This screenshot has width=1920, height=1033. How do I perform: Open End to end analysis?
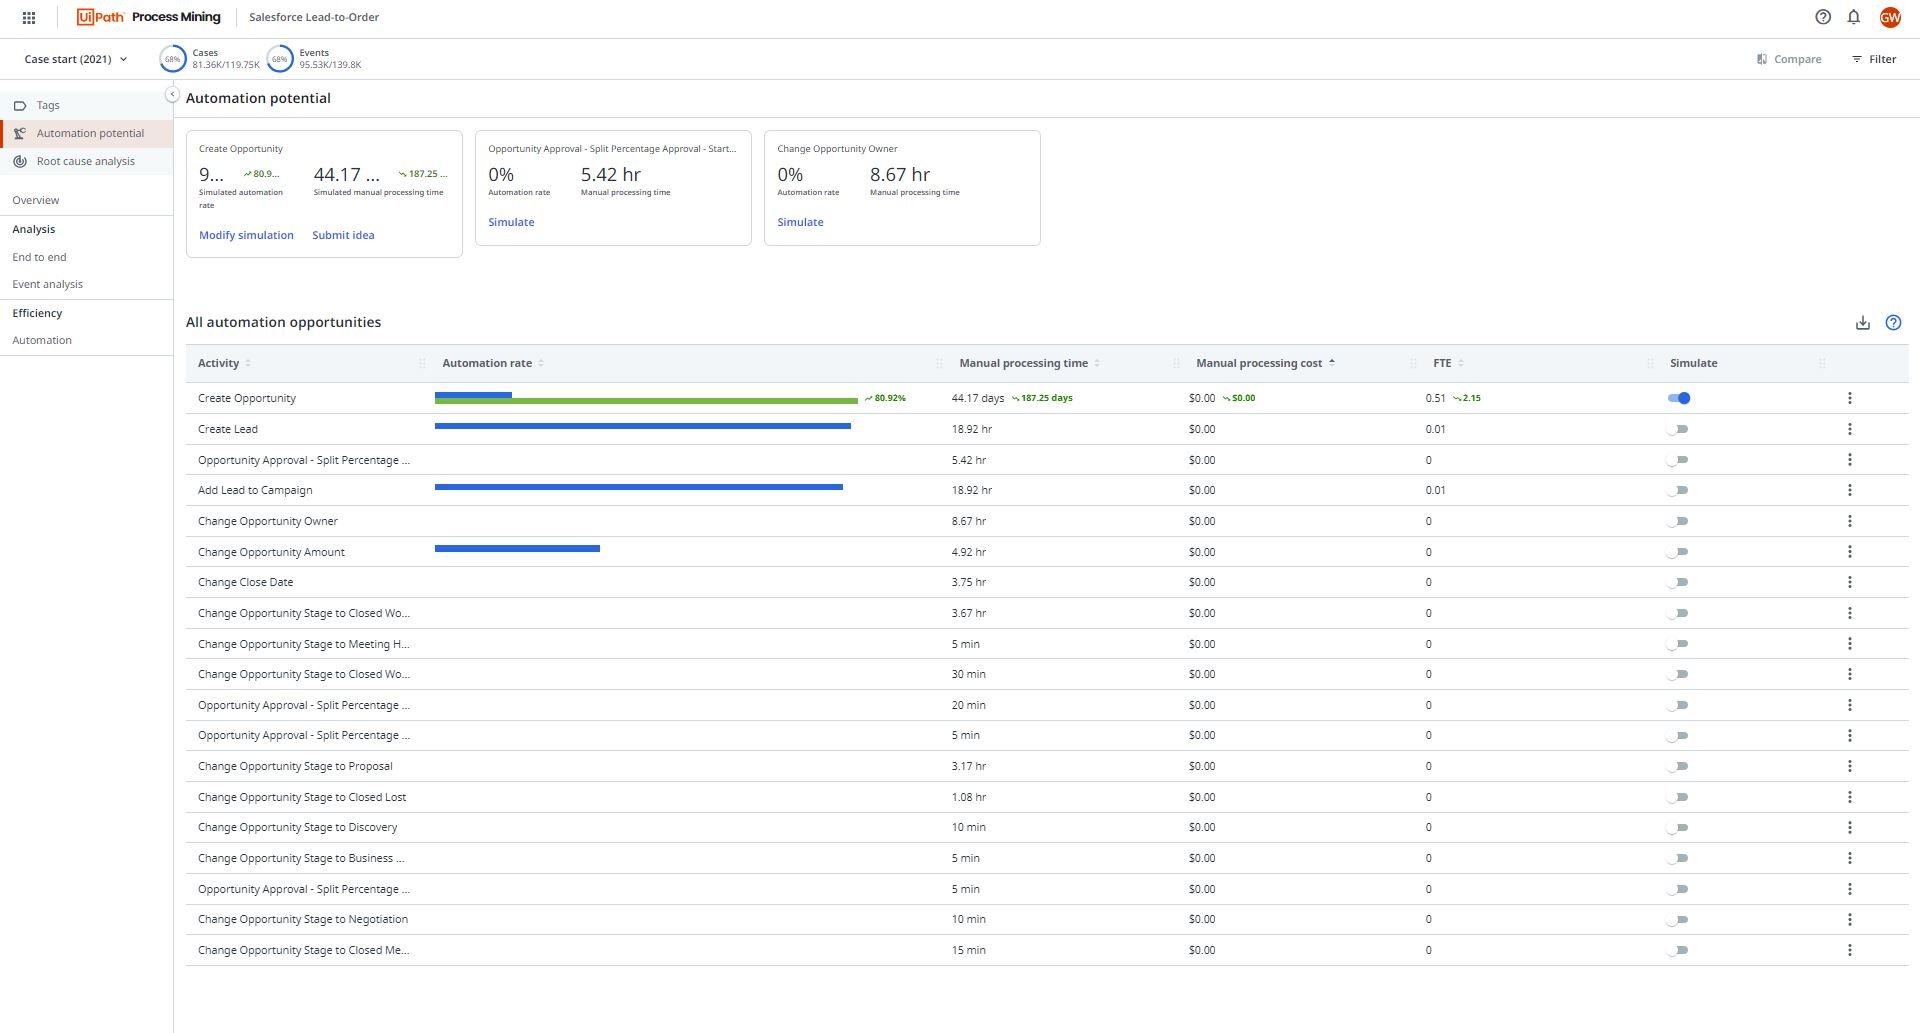point(39,257)
